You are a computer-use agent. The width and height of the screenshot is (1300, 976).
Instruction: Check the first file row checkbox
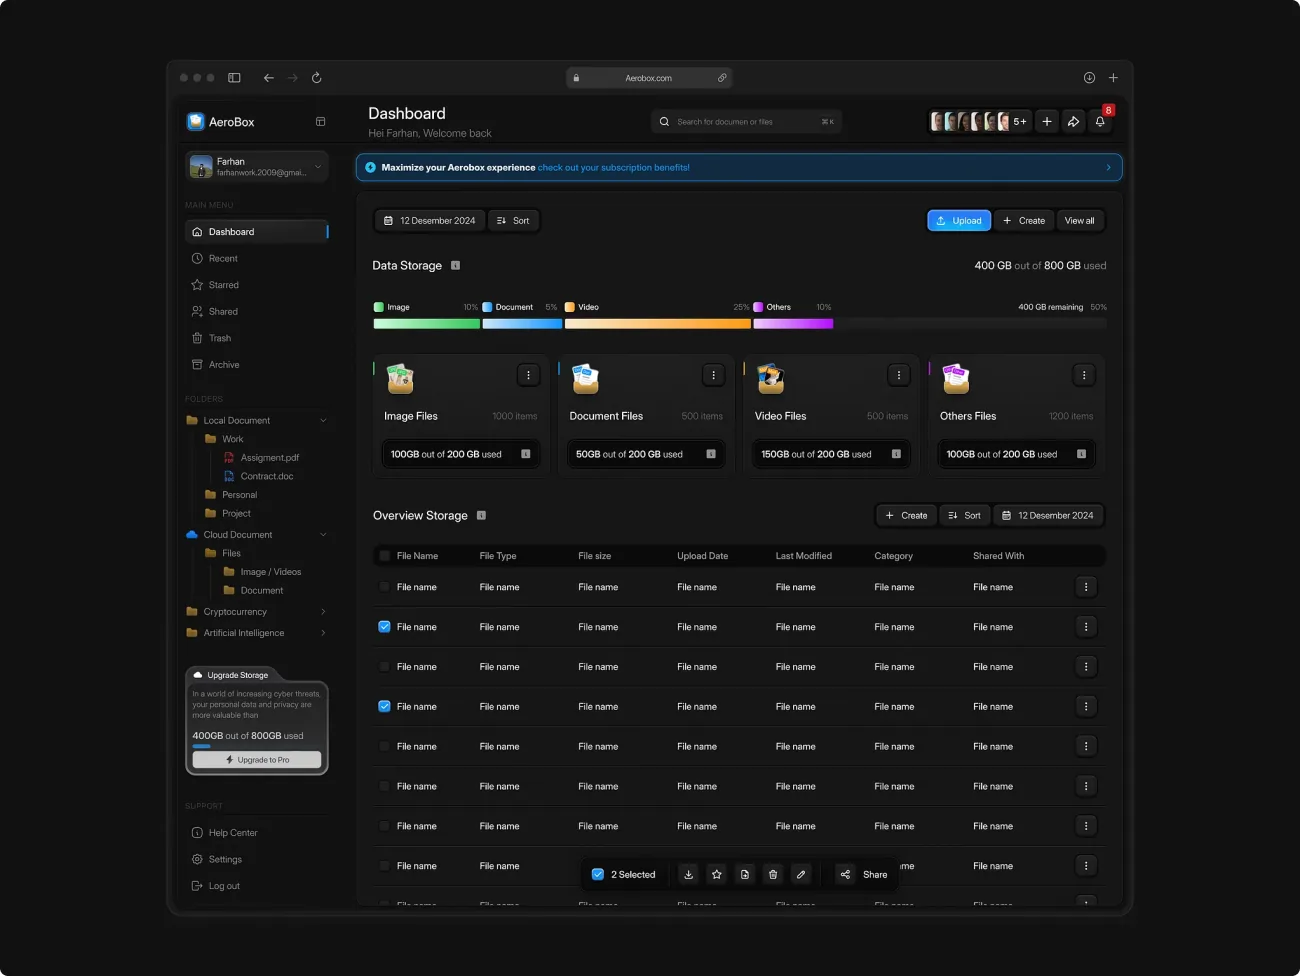pos(384,587)
